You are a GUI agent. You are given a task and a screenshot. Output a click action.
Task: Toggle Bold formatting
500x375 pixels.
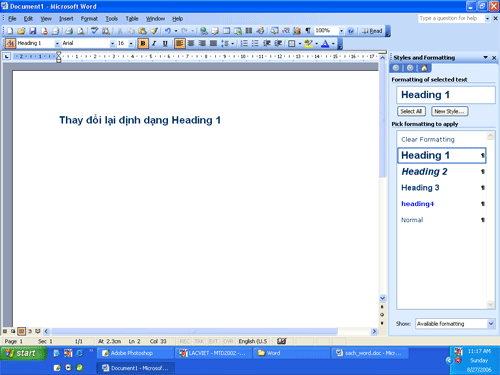point(143,43)
